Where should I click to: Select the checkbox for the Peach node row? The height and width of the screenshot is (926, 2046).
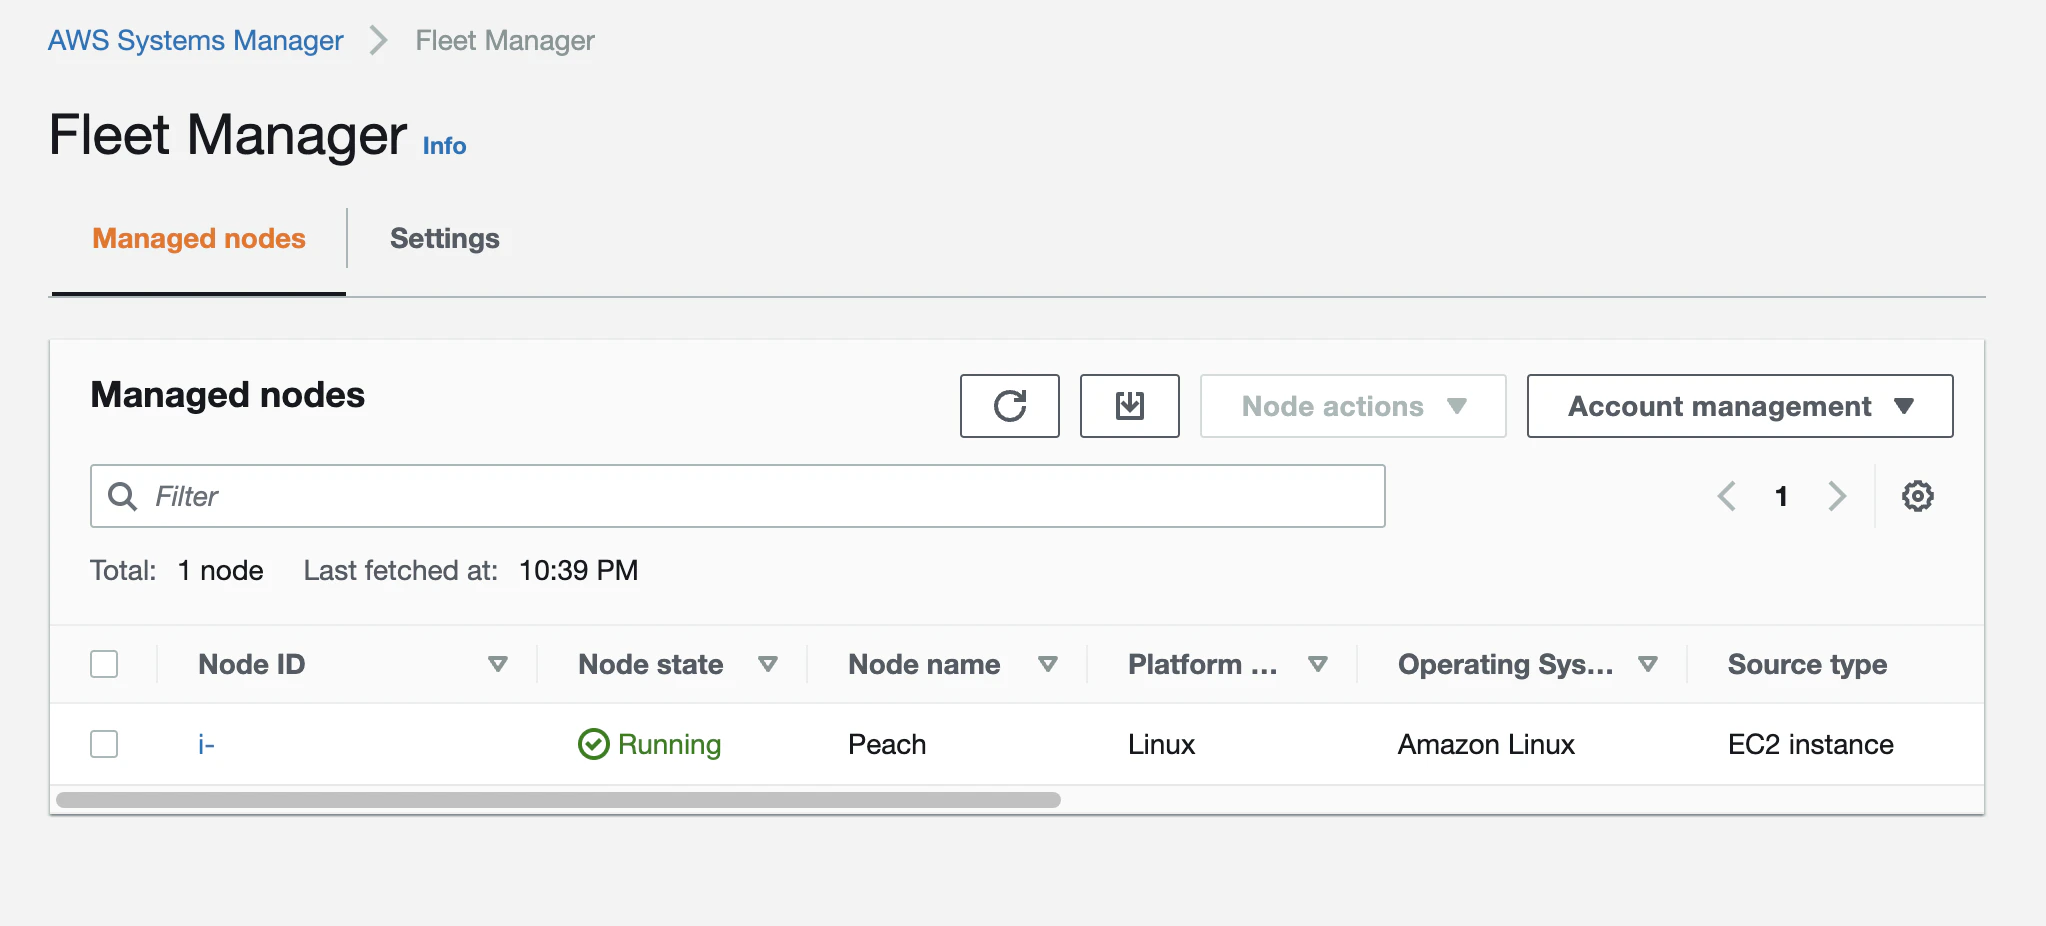(x=104, y=744)
